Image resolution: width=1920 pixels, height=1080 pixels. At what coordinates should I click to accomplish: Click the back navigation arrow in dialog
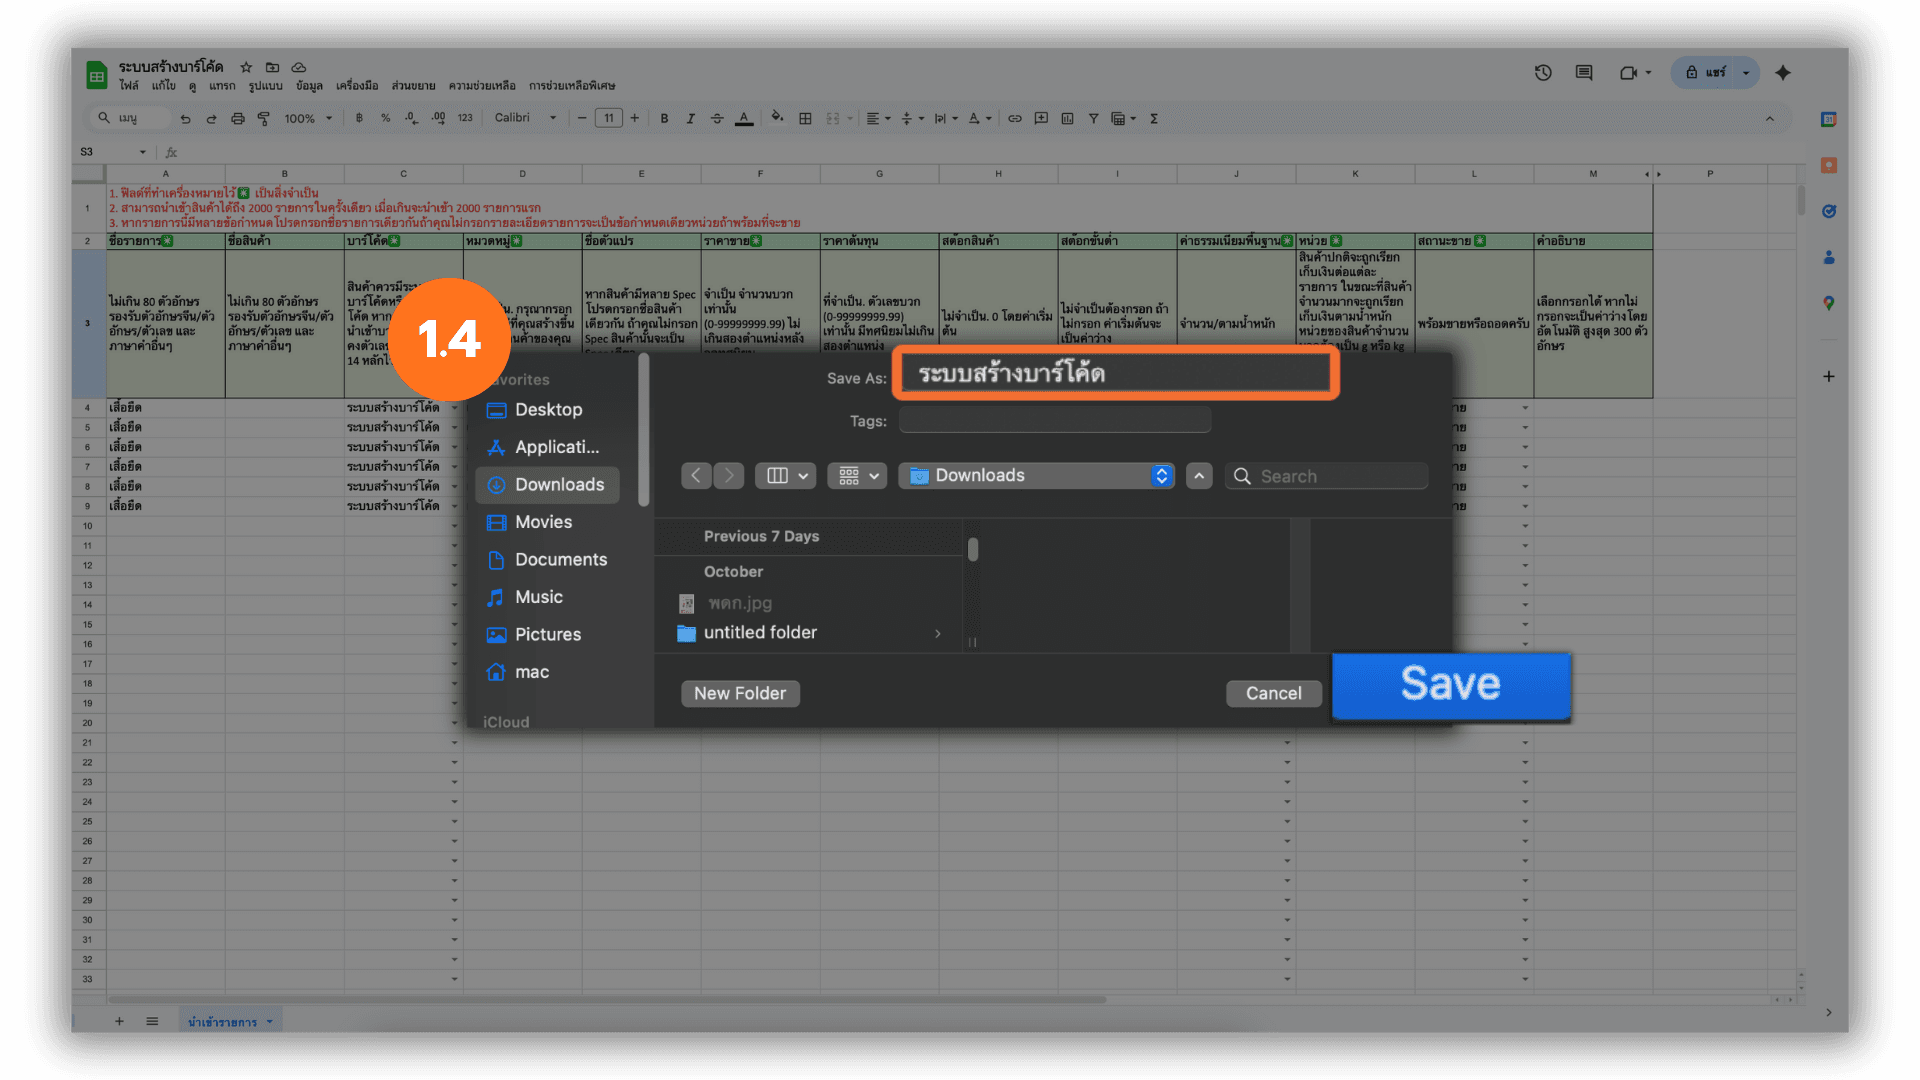coord(696,476)
